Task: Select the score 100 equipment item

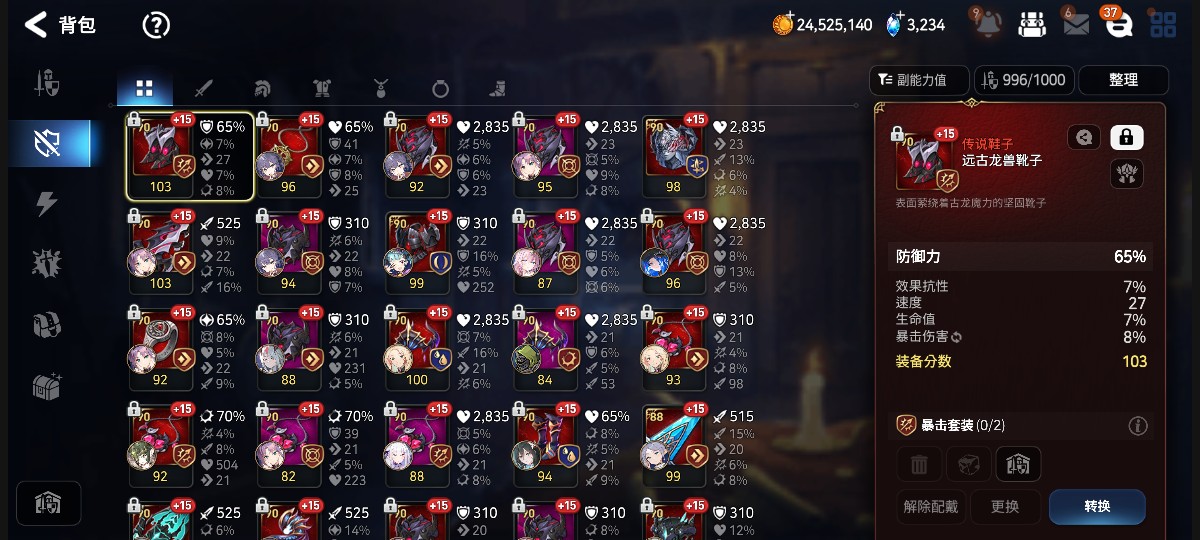Action: [x=417, y=347]
